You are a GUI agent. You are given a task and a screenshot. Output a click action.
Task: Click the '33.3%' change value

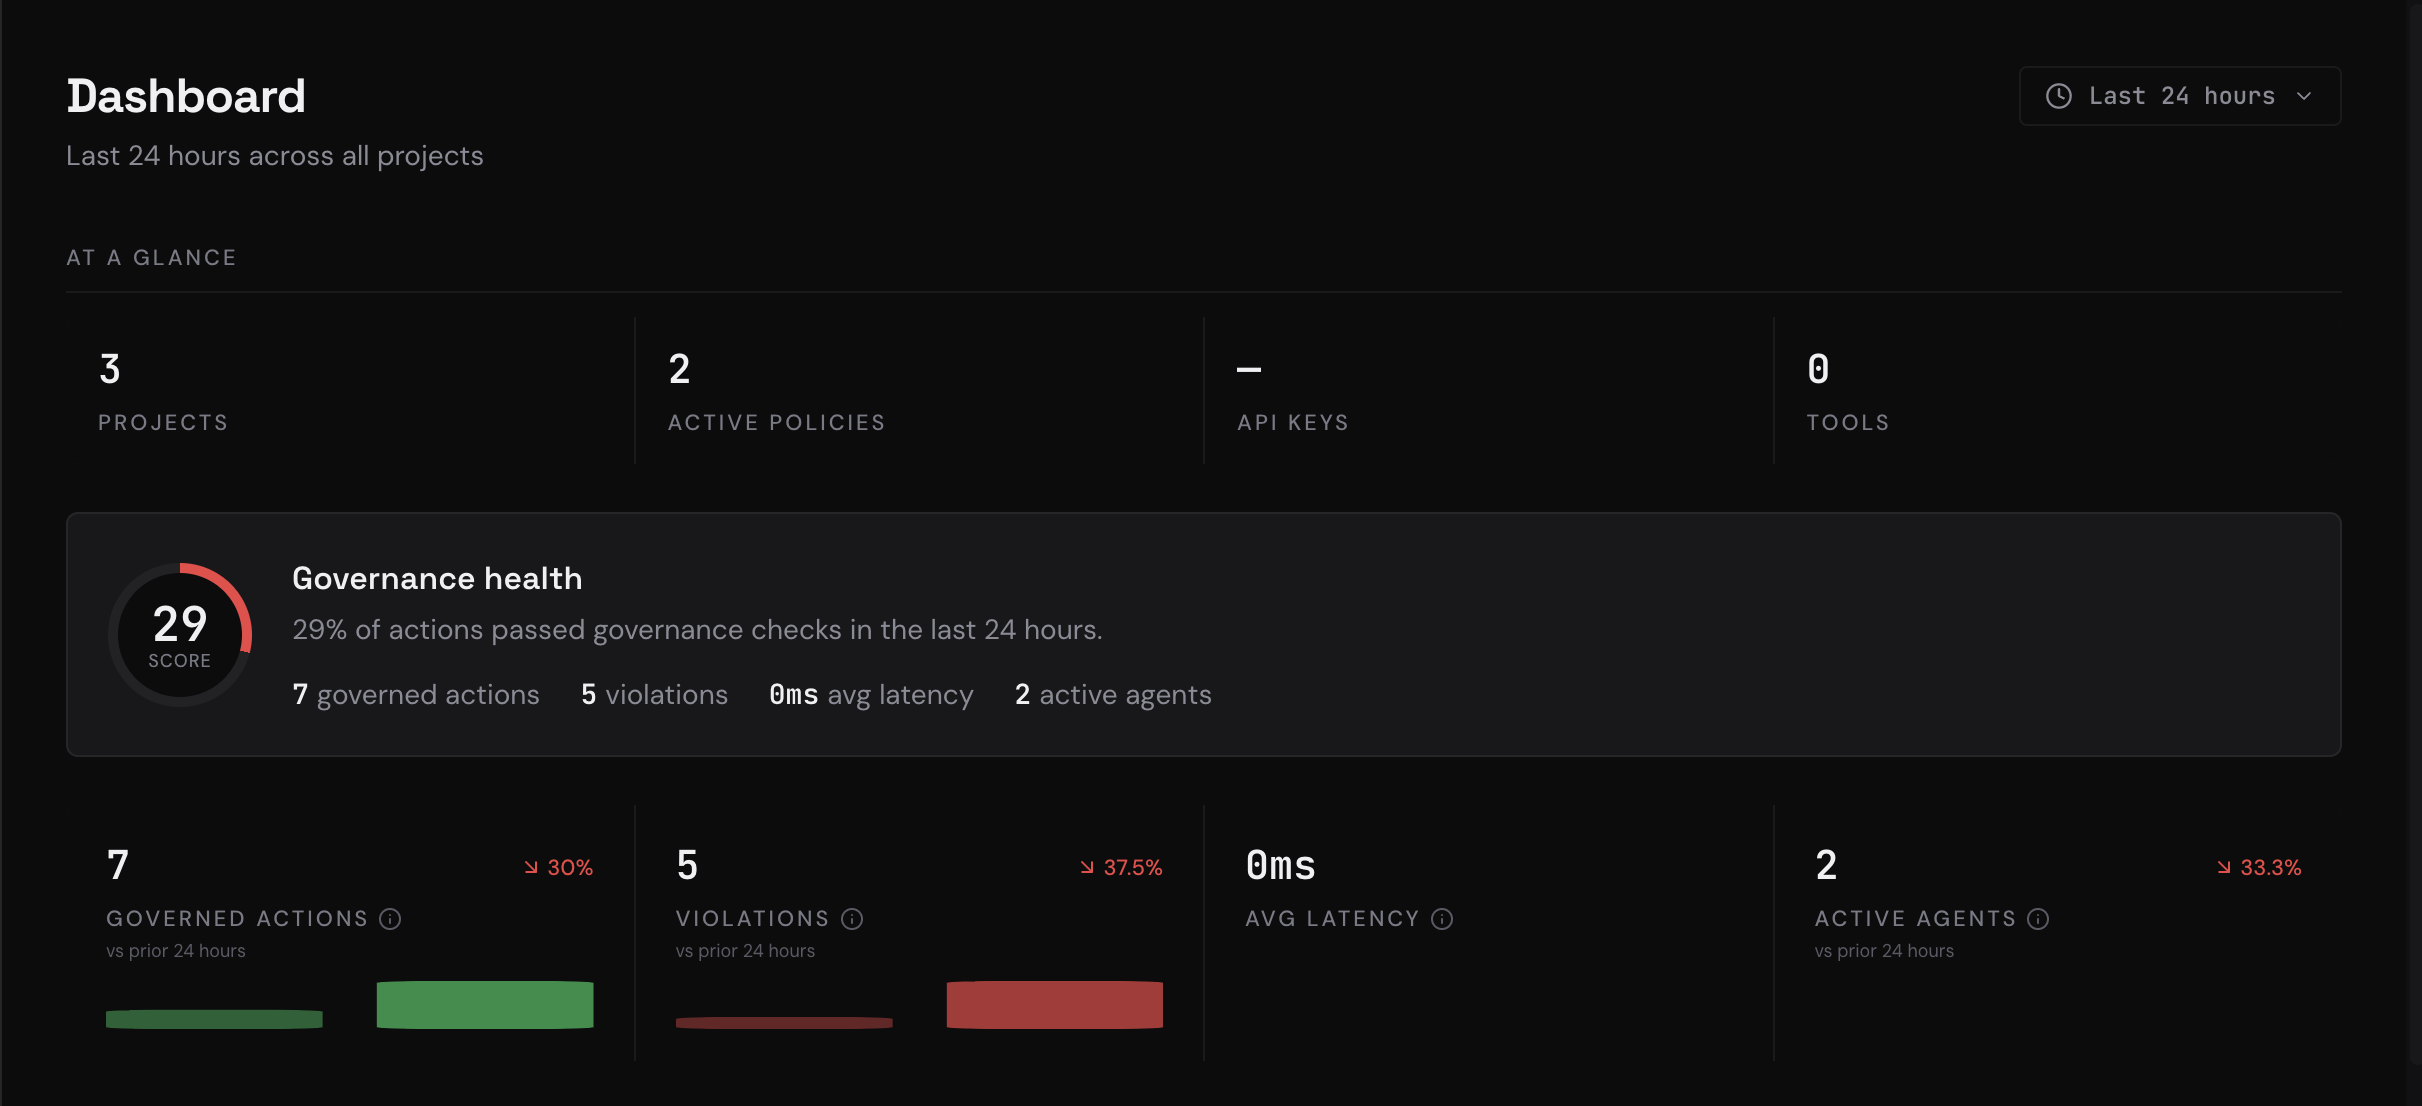tap(2270, 868)
